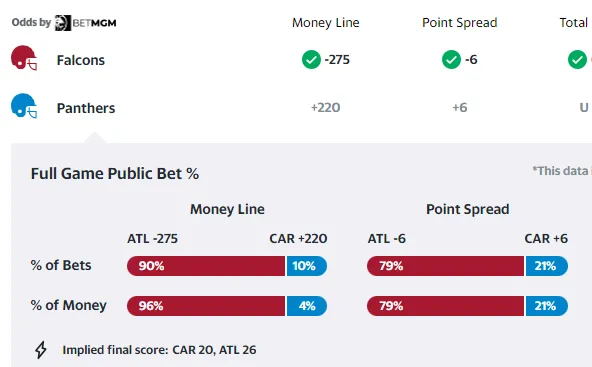592x367 pixels.
Task: Select Falcons -6 point spread odds
Action: pos(471,60)
